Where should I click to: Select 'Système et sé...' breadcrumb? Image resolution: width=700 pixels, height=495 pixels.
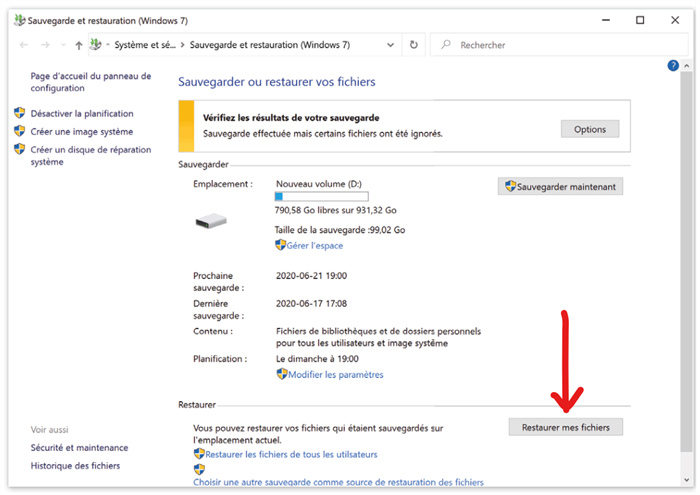click(145, 45)
